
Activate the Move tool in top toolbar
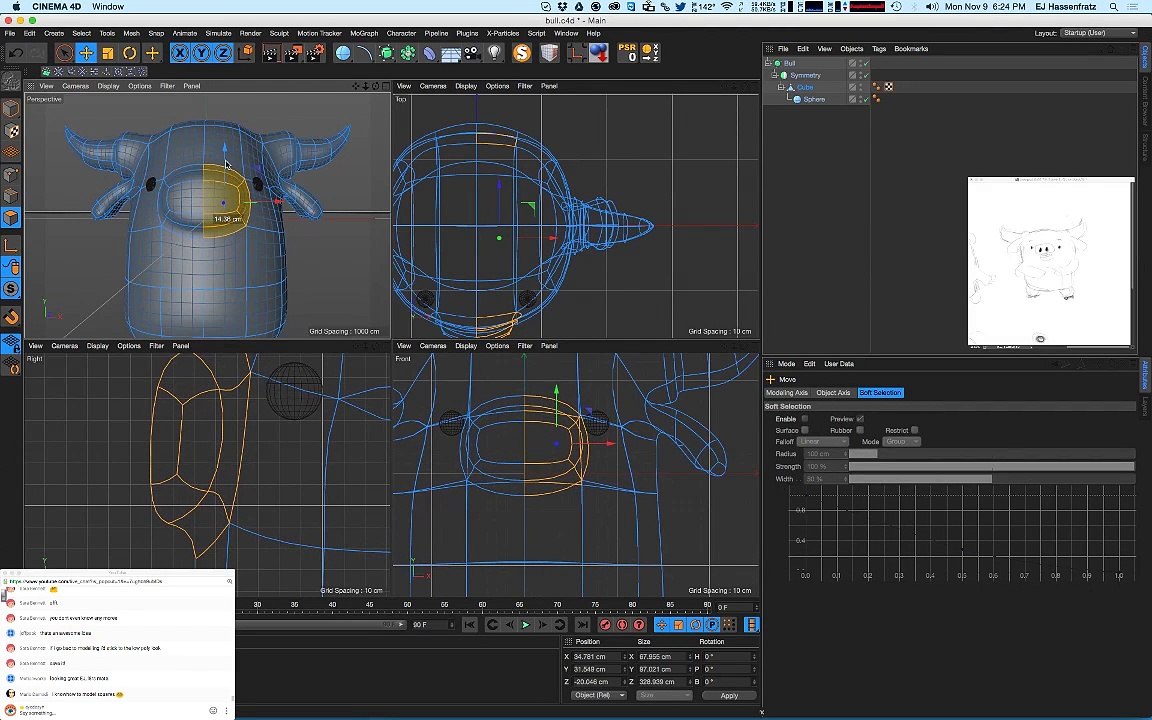(86, 53)
